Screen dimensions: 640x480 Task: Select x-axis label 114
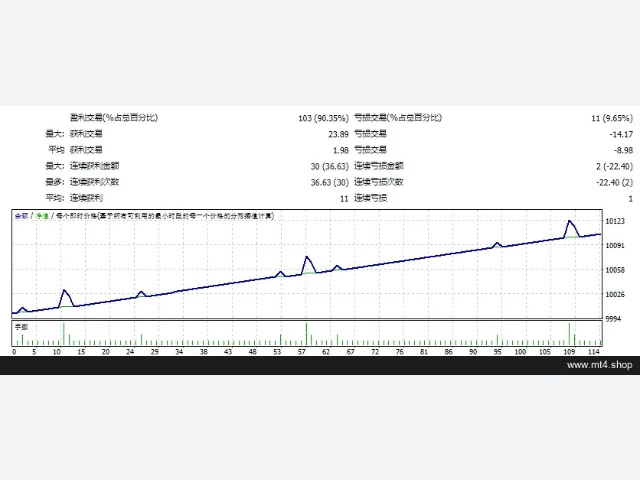(x=594, y=352)
